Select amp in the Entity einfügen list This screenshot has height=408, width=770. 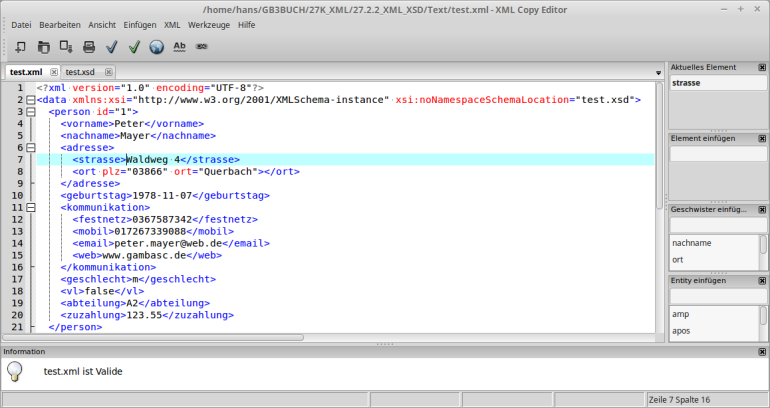pyautogui.click(x=681, y=313)
